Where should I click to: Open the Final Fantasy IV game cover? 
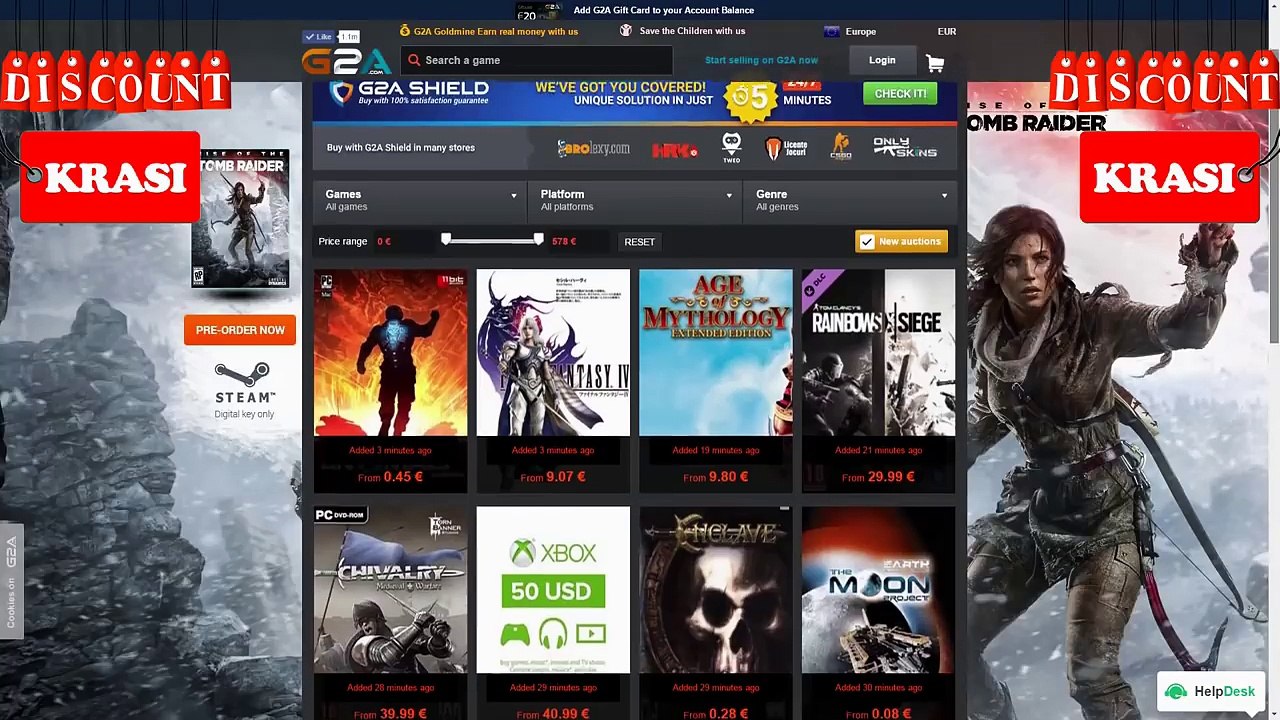(553, 353)
